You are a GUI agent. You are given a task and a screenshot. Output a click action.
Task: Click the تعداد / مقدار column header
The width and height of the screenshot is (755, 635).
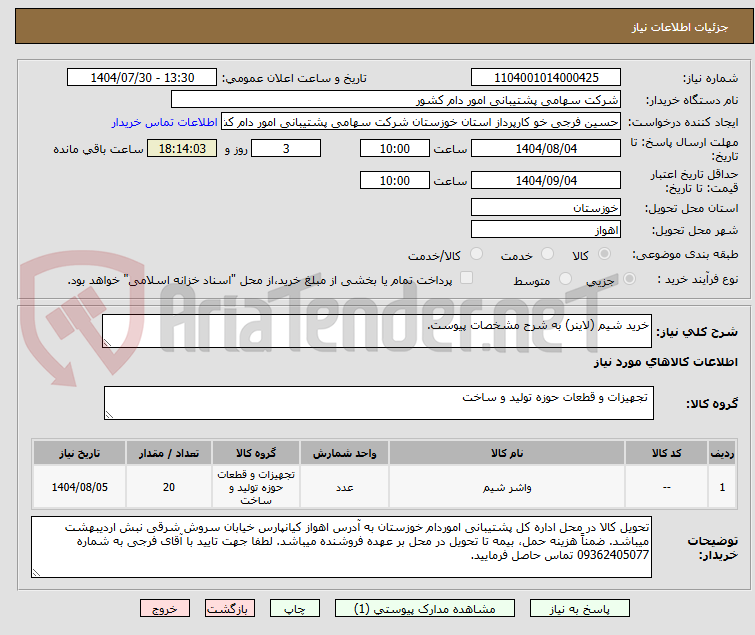(169, 453)
